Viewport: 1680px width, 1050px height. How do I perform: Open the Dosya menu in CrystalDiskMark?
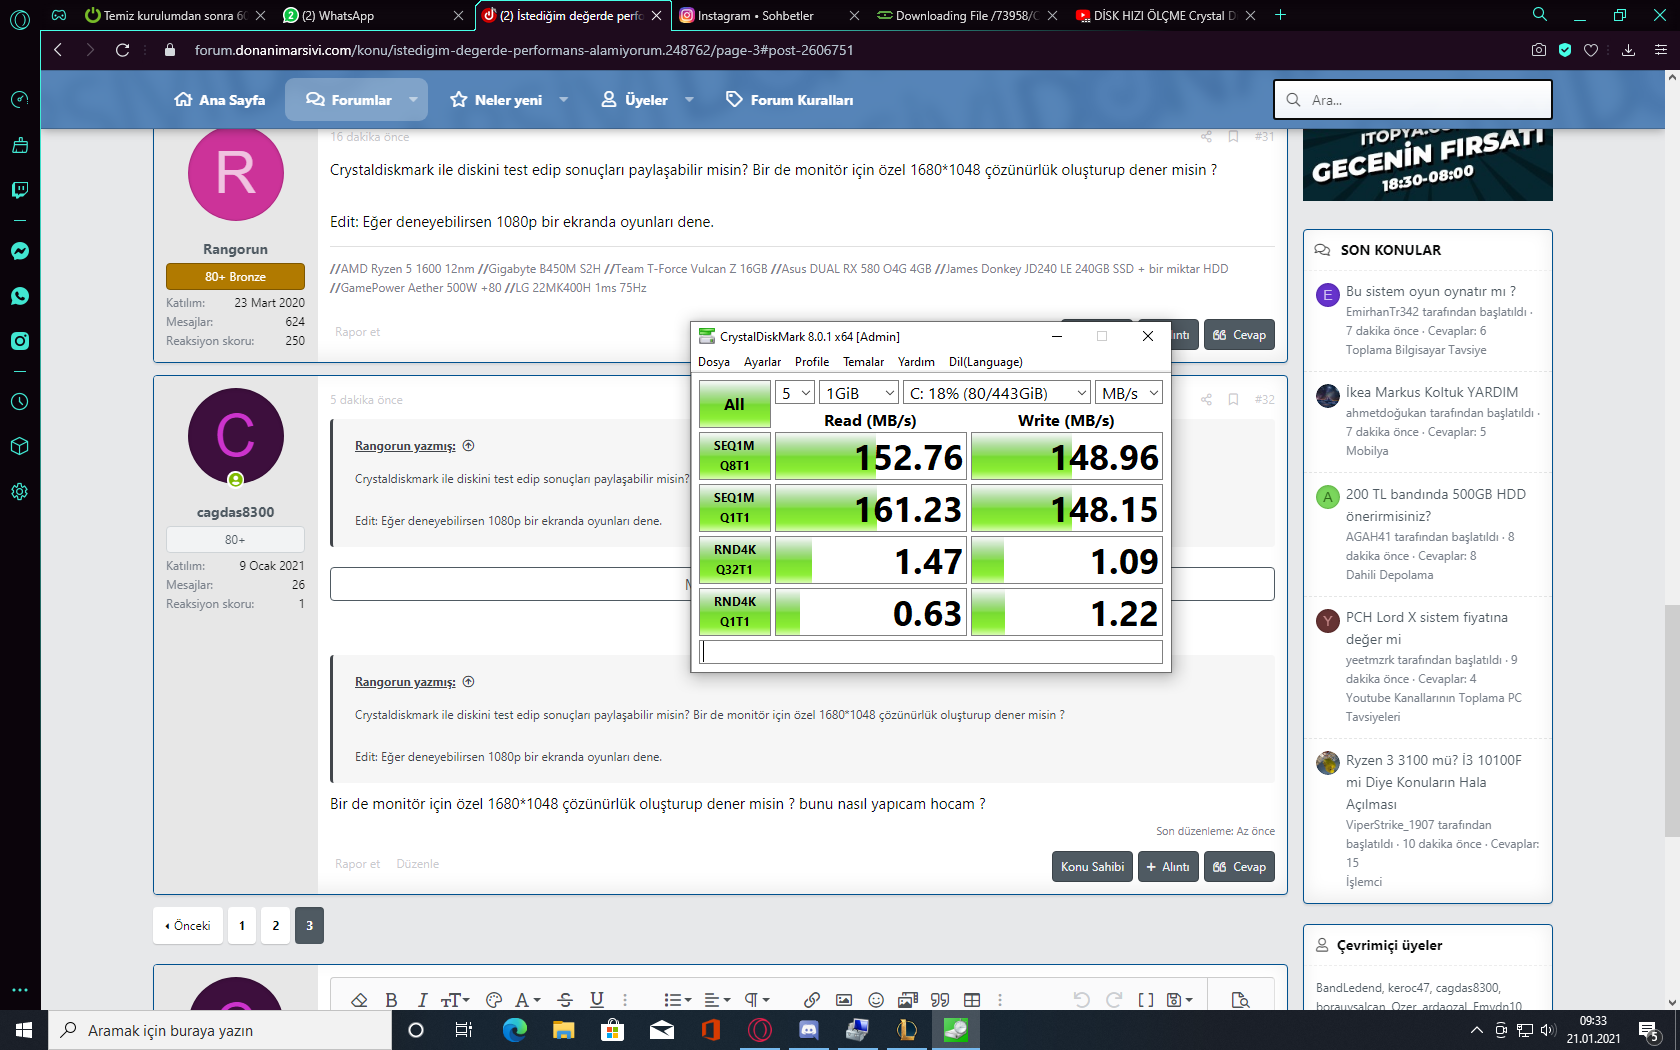pos(714,362)
